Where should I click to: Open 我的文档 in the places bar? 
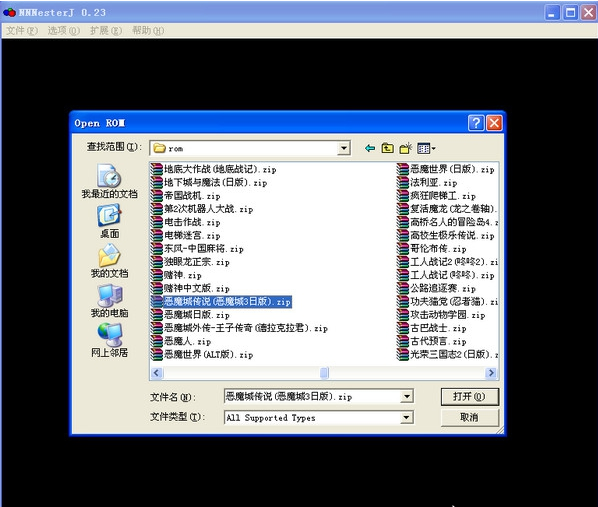pos(109,261)
